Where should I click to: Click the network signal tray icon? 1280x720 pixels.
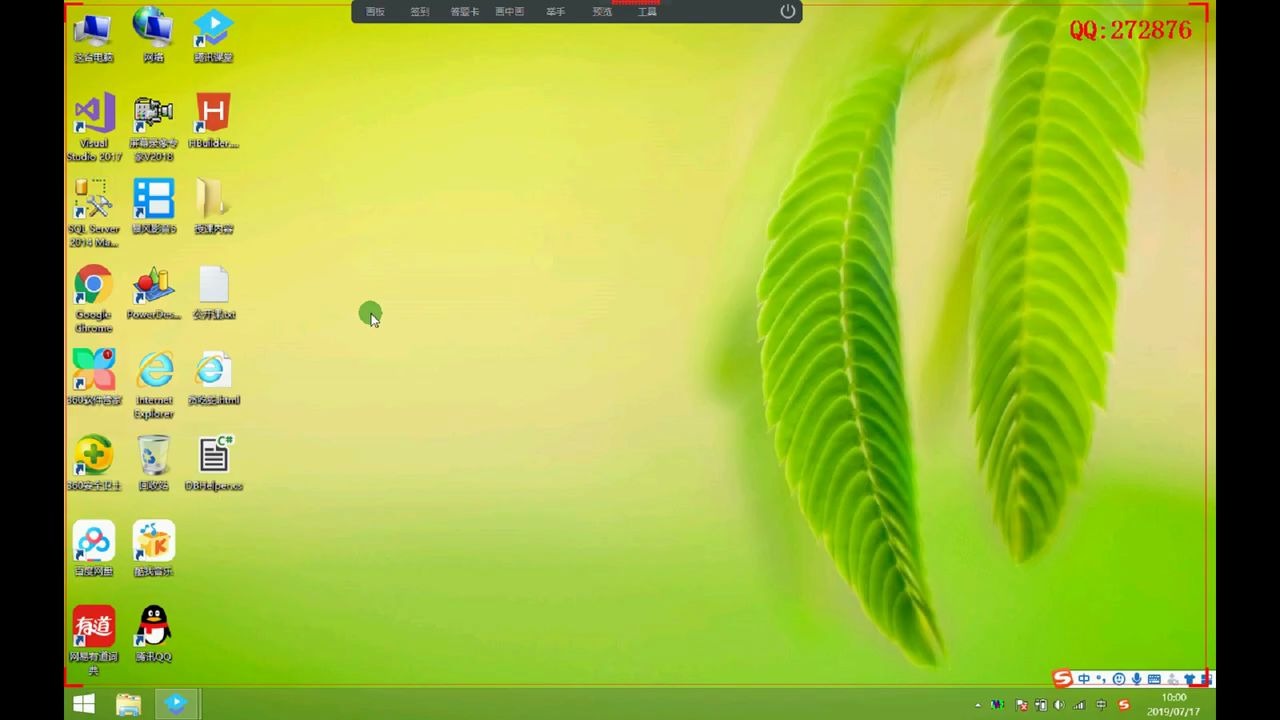[1079, 705]
